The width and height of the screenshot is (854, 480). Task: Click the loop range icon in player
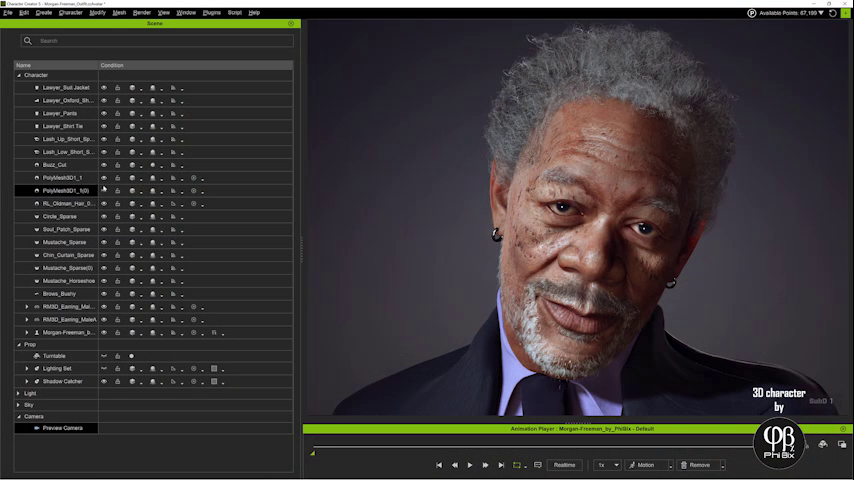[517, 465]
